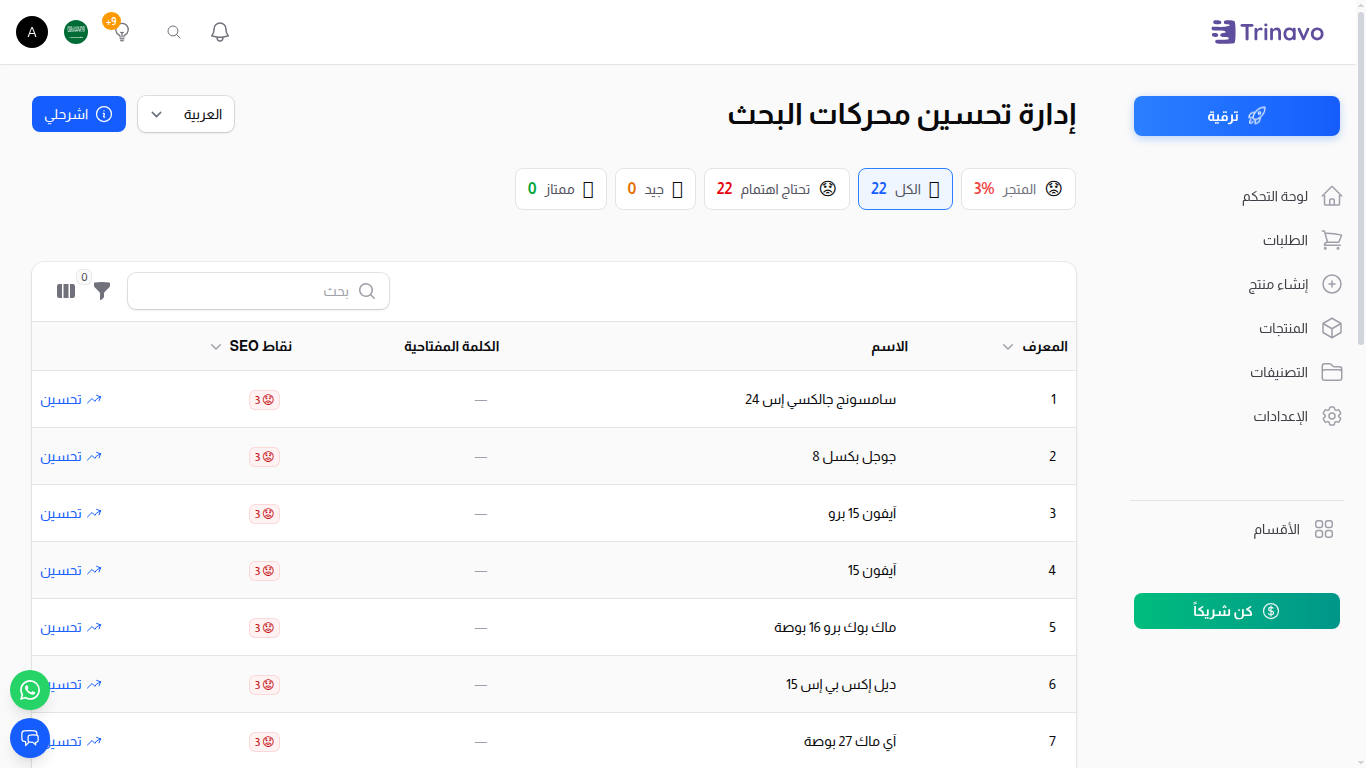The height and width of the screenshot is (768, 1366).
Task: Open الأقسام in the sidebar
Action: pyautogui.click(x=1277, y=529)
